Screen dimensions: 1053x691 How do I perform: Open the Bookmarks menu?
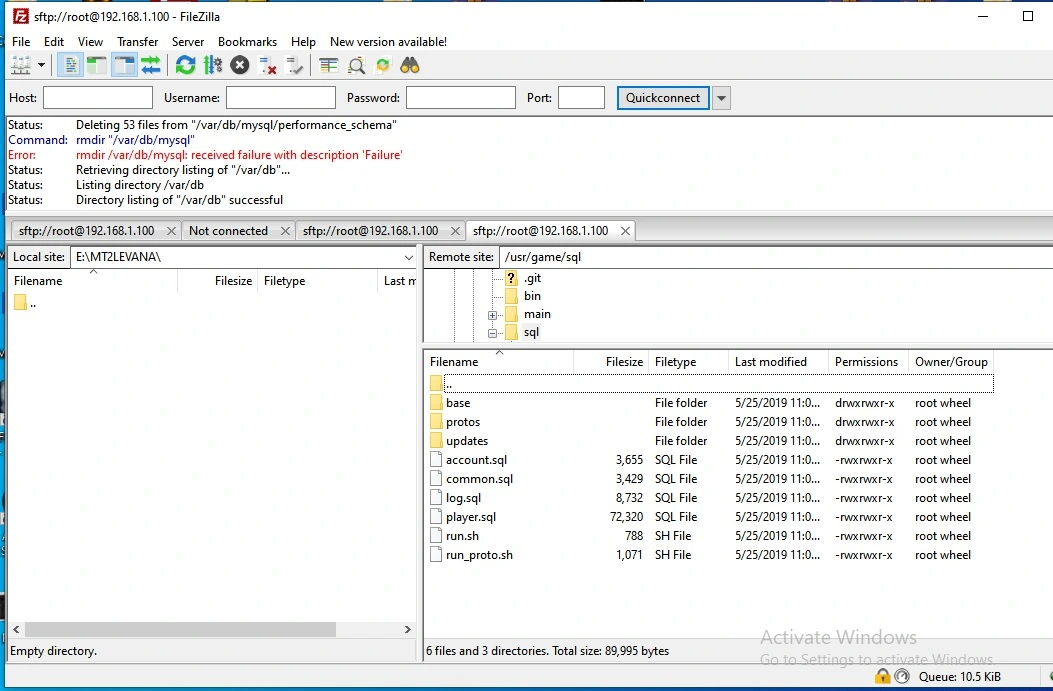click(x=247, y=42)
